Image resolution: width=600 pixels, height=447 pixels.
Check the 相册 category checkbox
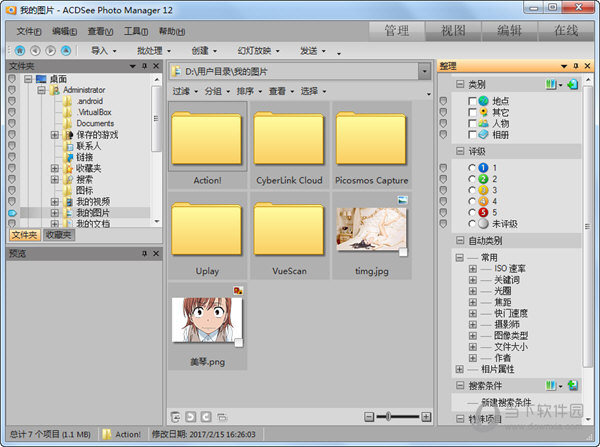[x=472, y=134]
